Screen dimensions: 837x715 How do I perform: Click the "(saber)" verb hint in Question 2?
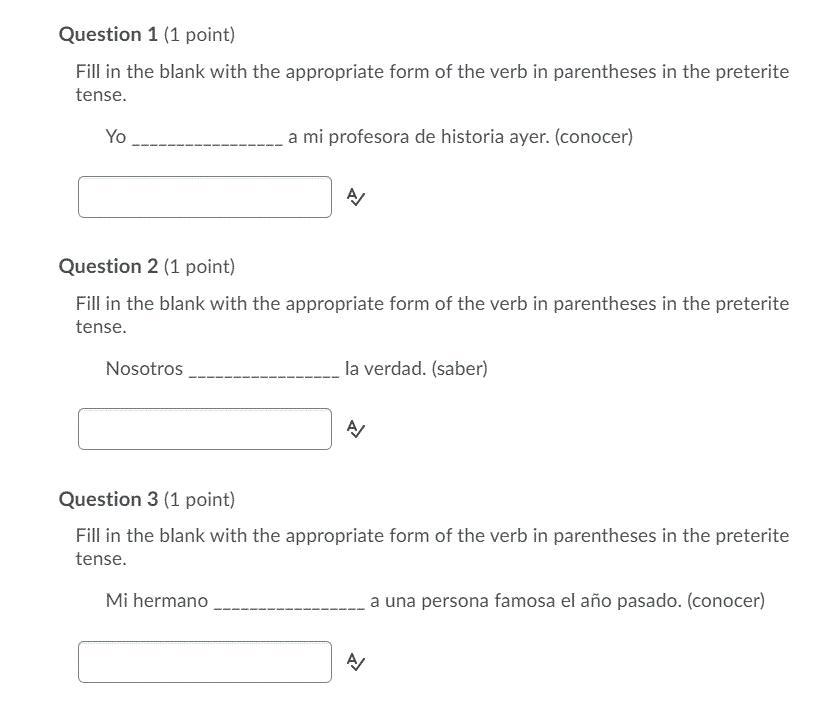(459, 369)
